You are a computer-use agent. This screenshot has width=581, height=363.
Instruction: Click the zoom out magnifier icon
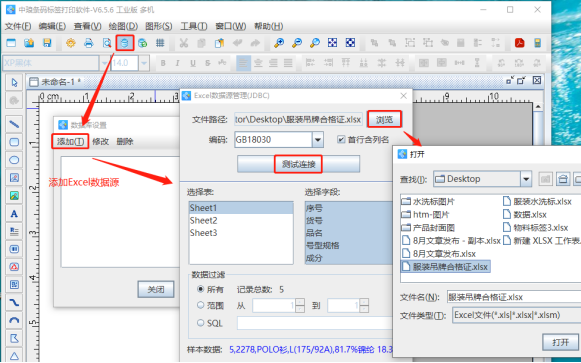(x=297, y=43)
